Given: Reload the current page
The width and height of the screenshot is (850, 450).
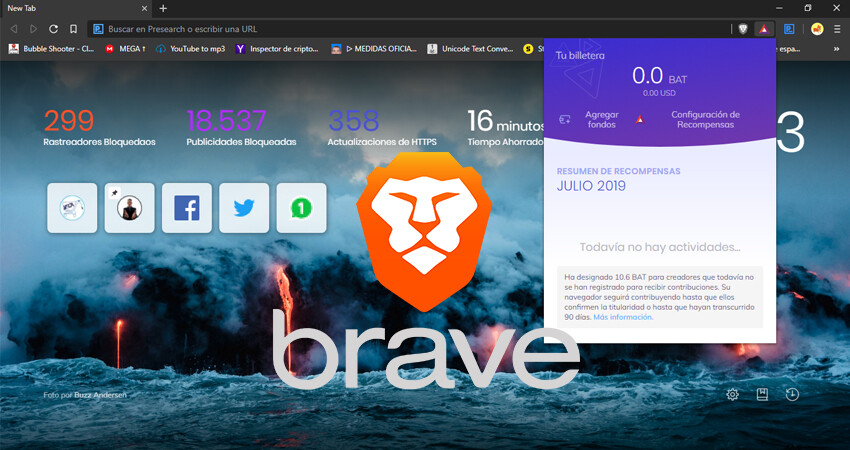Looking at the screenshot, I should (53, 29).
